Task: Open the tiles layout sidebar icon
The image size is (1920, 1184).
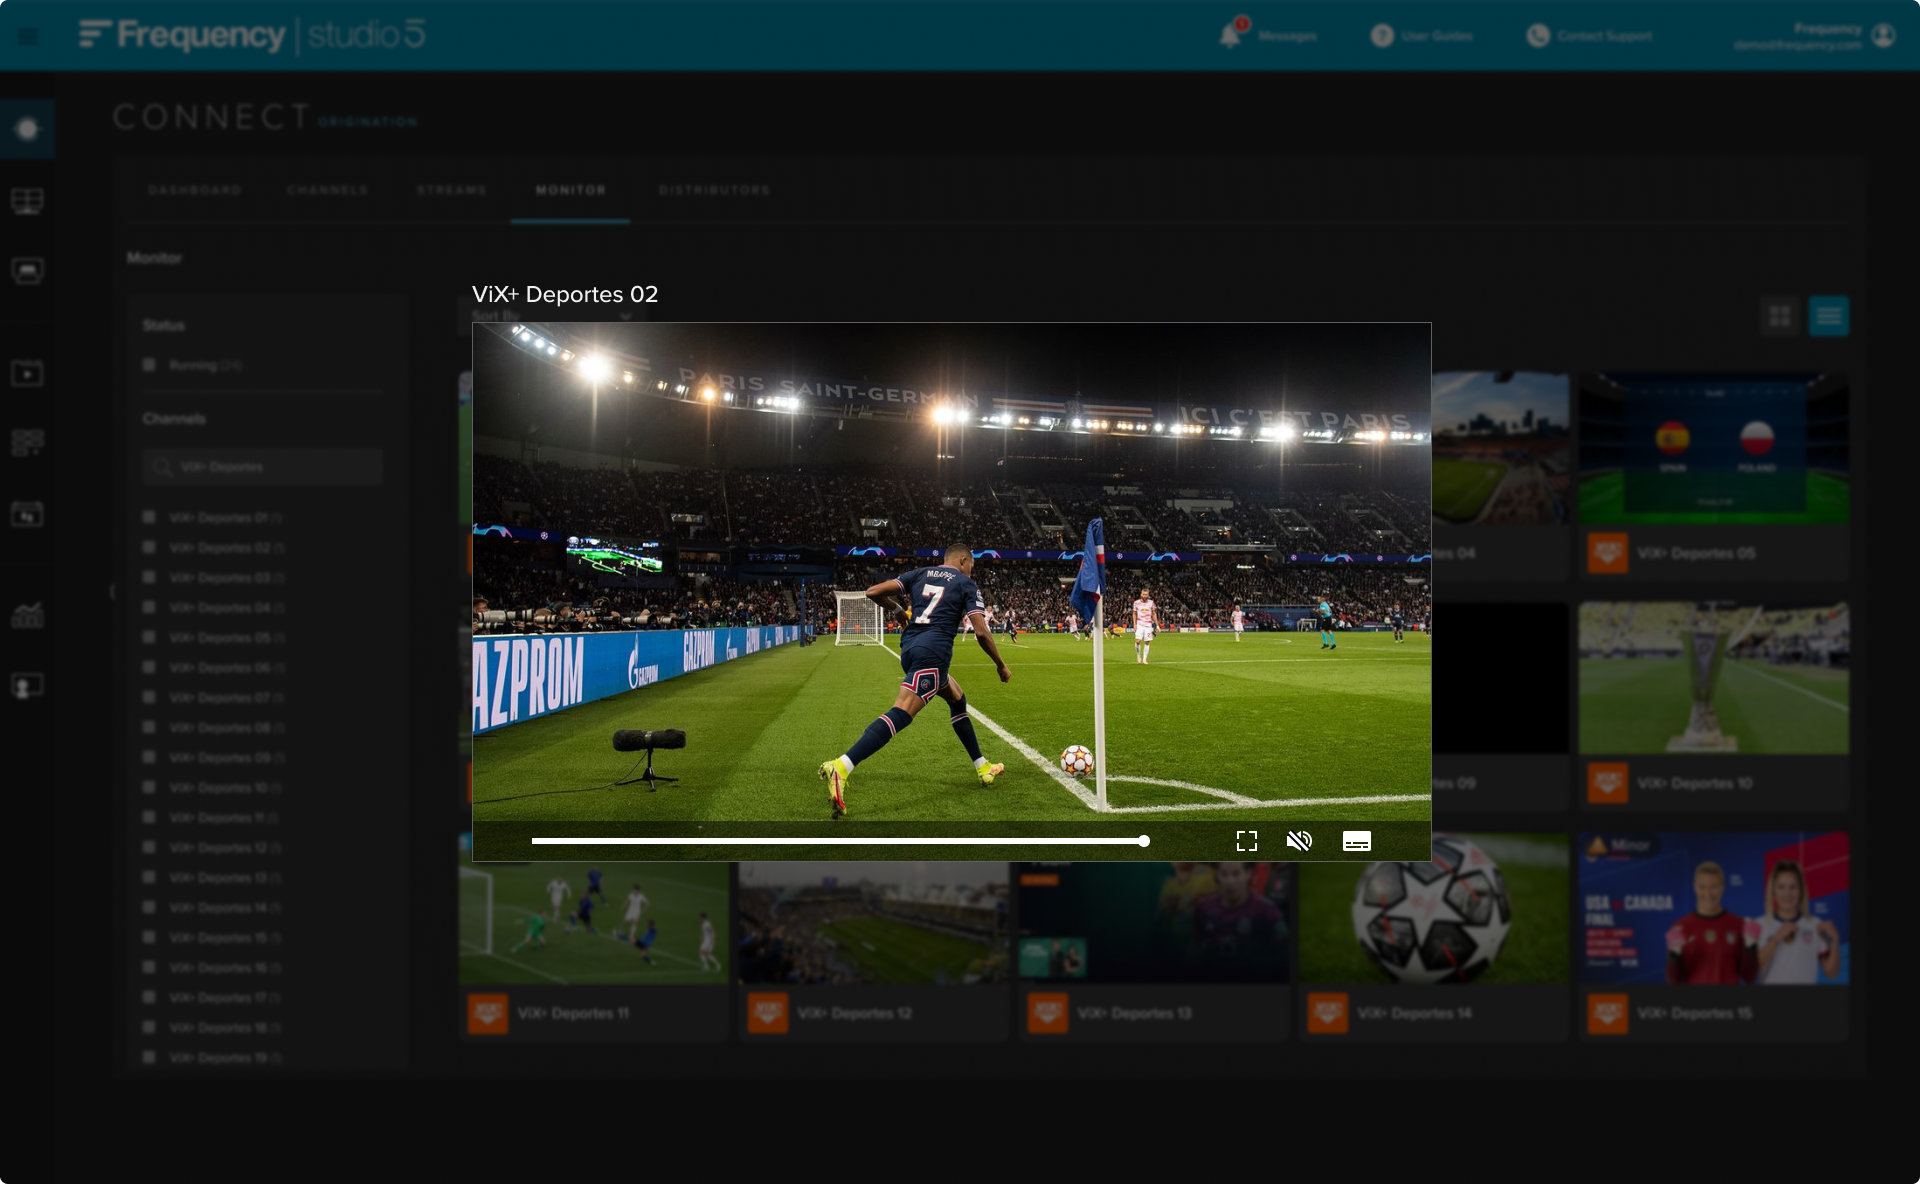Action: pyautogui.click(x=27, y=442)
